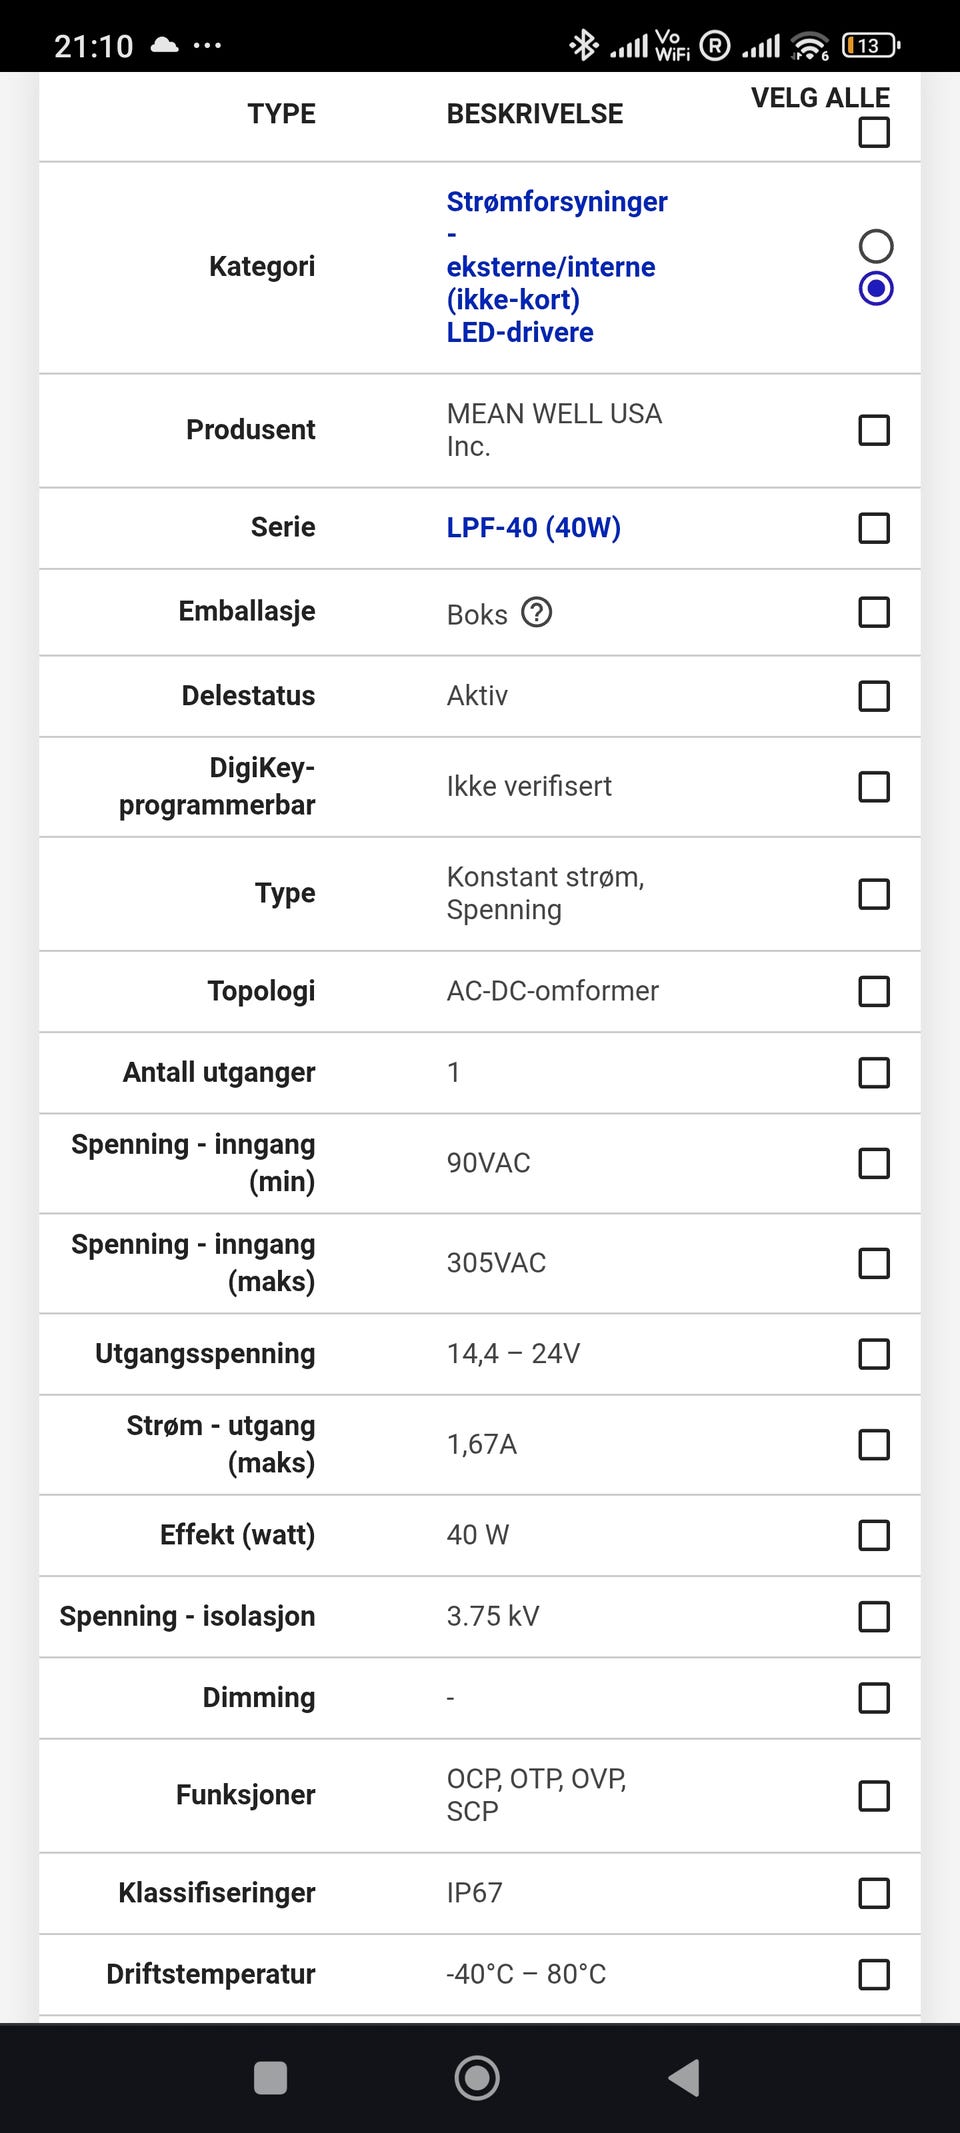Image resolution: width=960 pixels, height=2133 pixels.
Task: Check the Velg alle checkbox
Action: (x=874, y=132)
